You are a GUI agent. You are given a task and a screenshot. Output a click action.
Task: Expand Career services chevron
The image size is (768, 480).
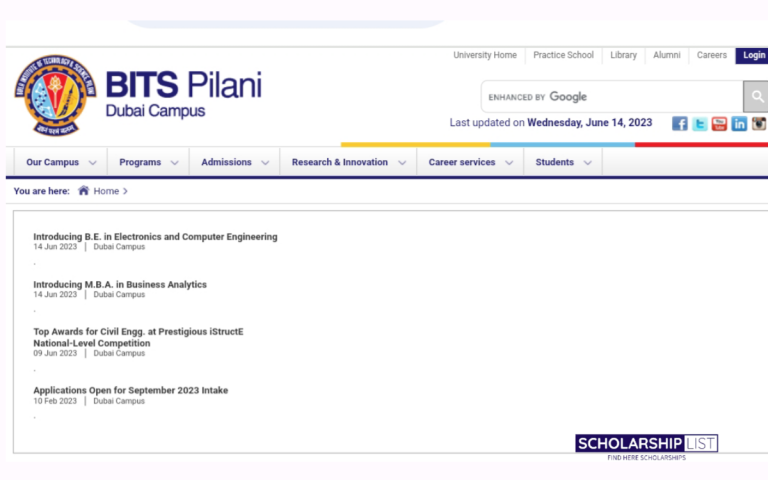(509, 163)
